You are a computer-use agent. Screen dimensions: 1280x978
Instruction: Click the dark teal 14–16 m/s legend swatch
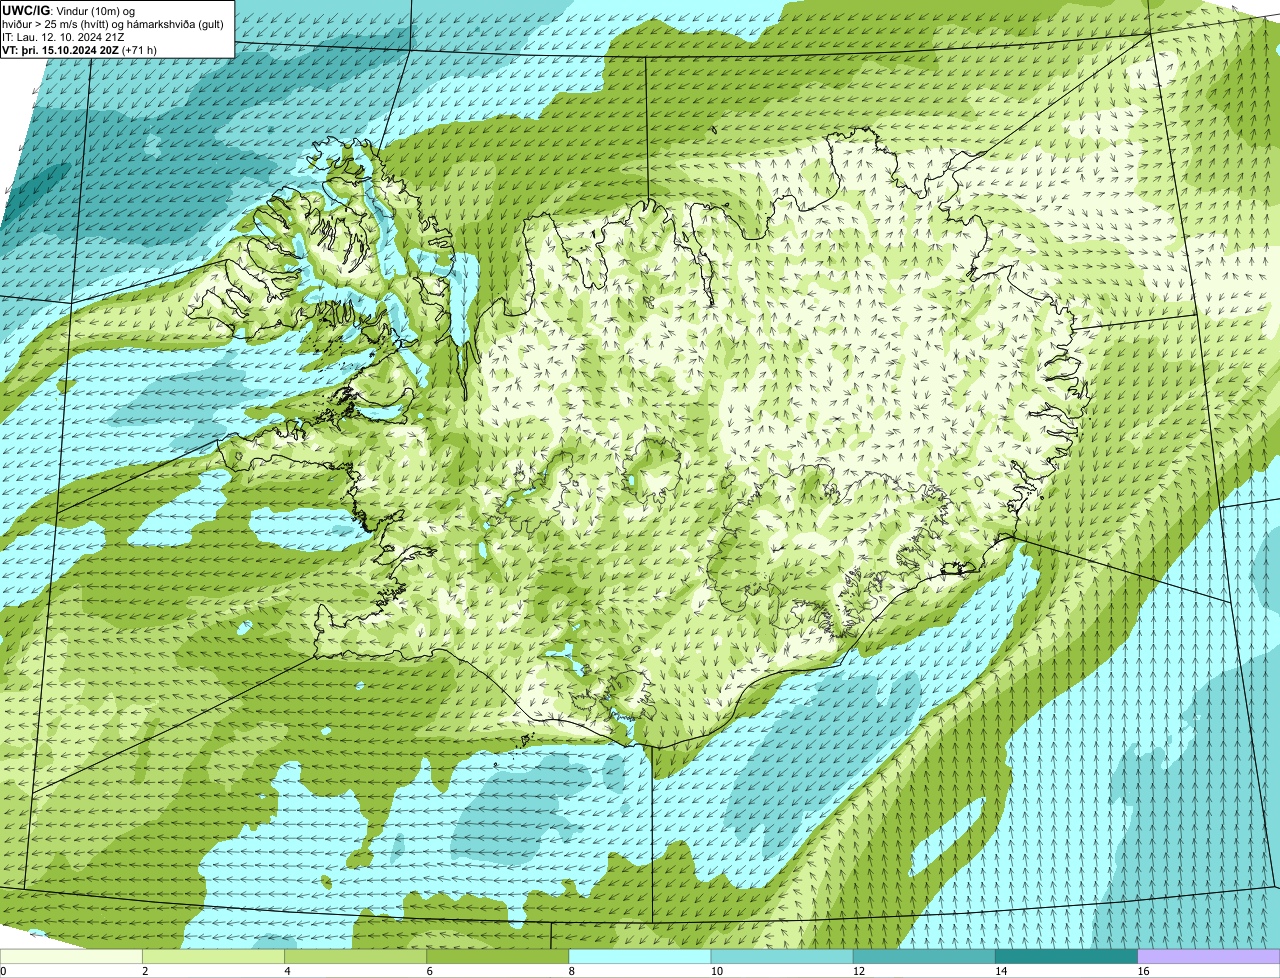click(1067, 956)
